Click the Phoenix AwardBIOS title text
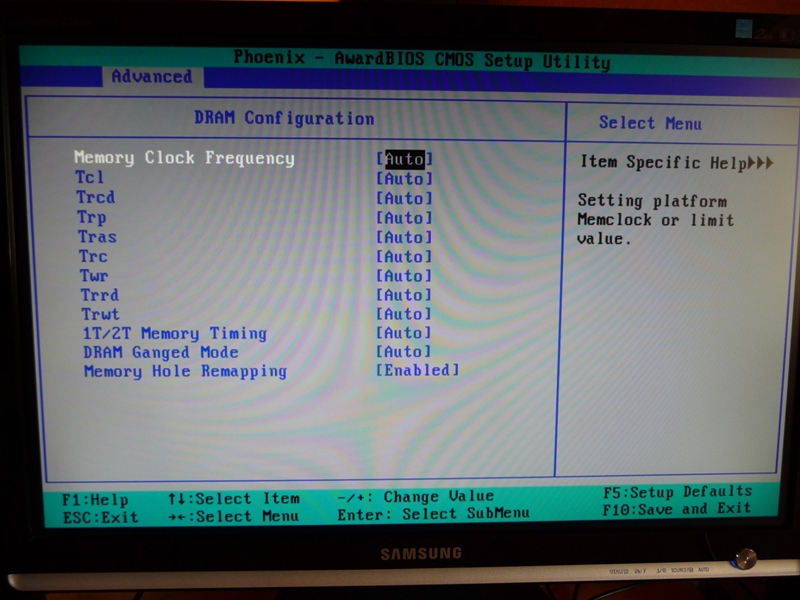Viewport: 800px width, 600px height. click(x=421, y=60)
